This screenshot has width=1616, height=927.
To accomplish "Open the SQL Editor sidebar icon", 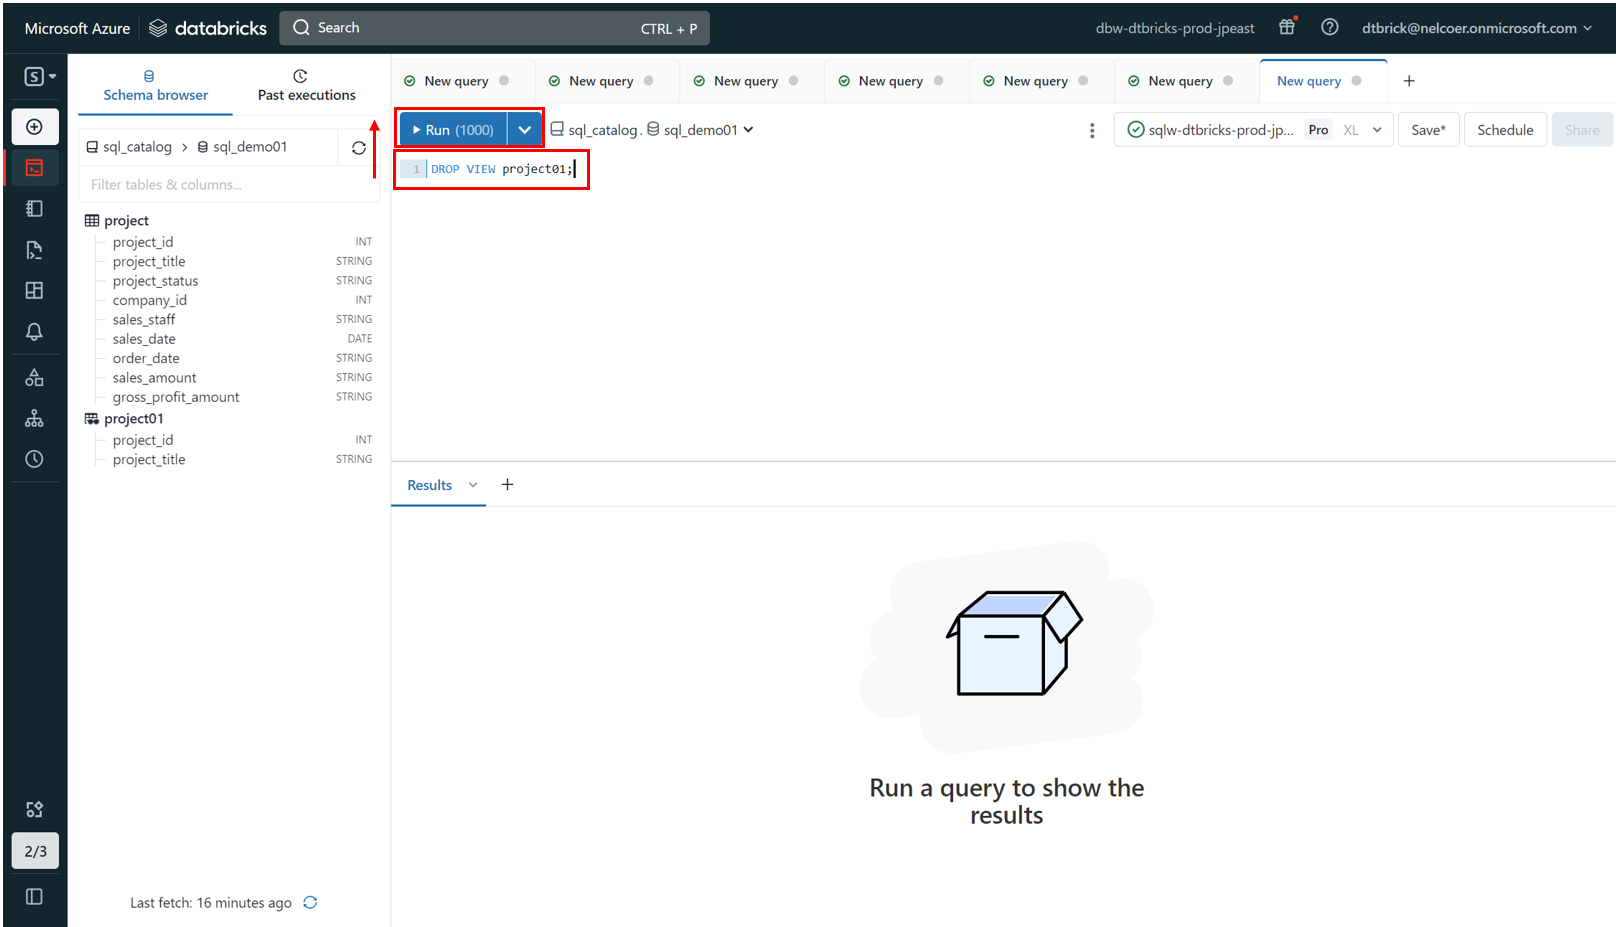I will (x=34, y=168).
